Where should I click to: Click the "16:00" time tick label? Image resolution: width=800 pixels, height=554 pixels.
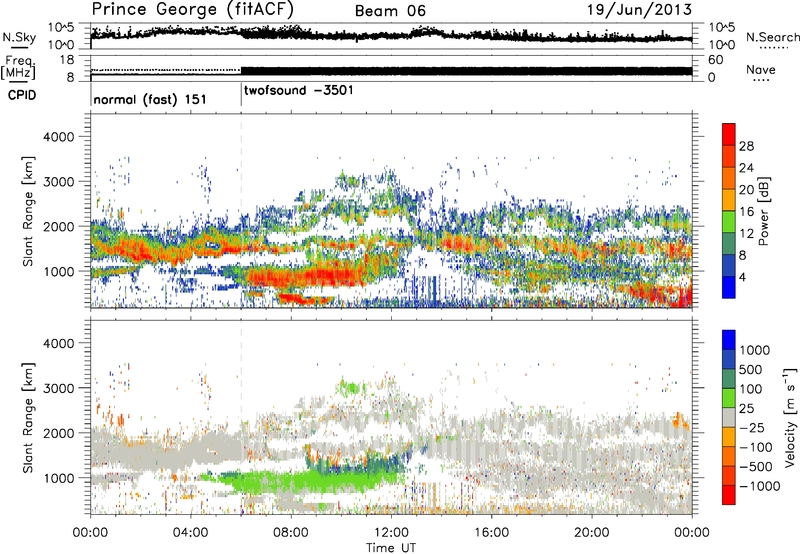coord(491,532)
